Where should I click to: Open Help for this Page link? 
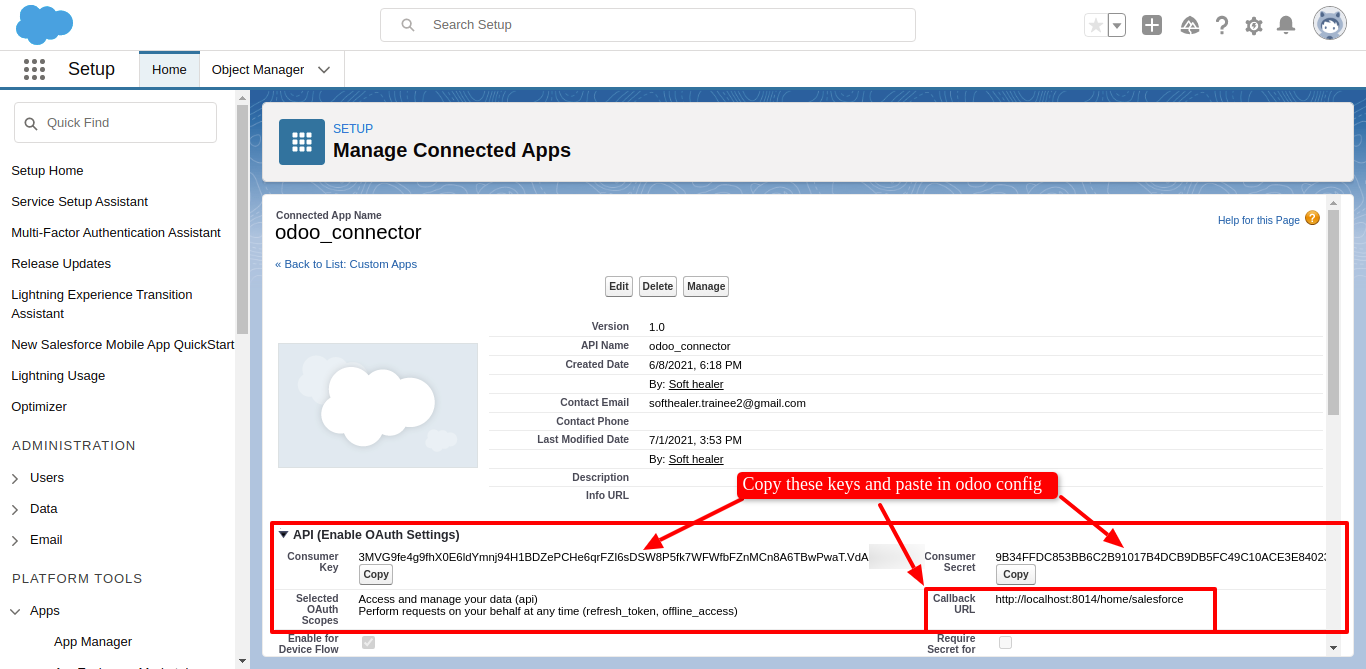[1258, 220]
